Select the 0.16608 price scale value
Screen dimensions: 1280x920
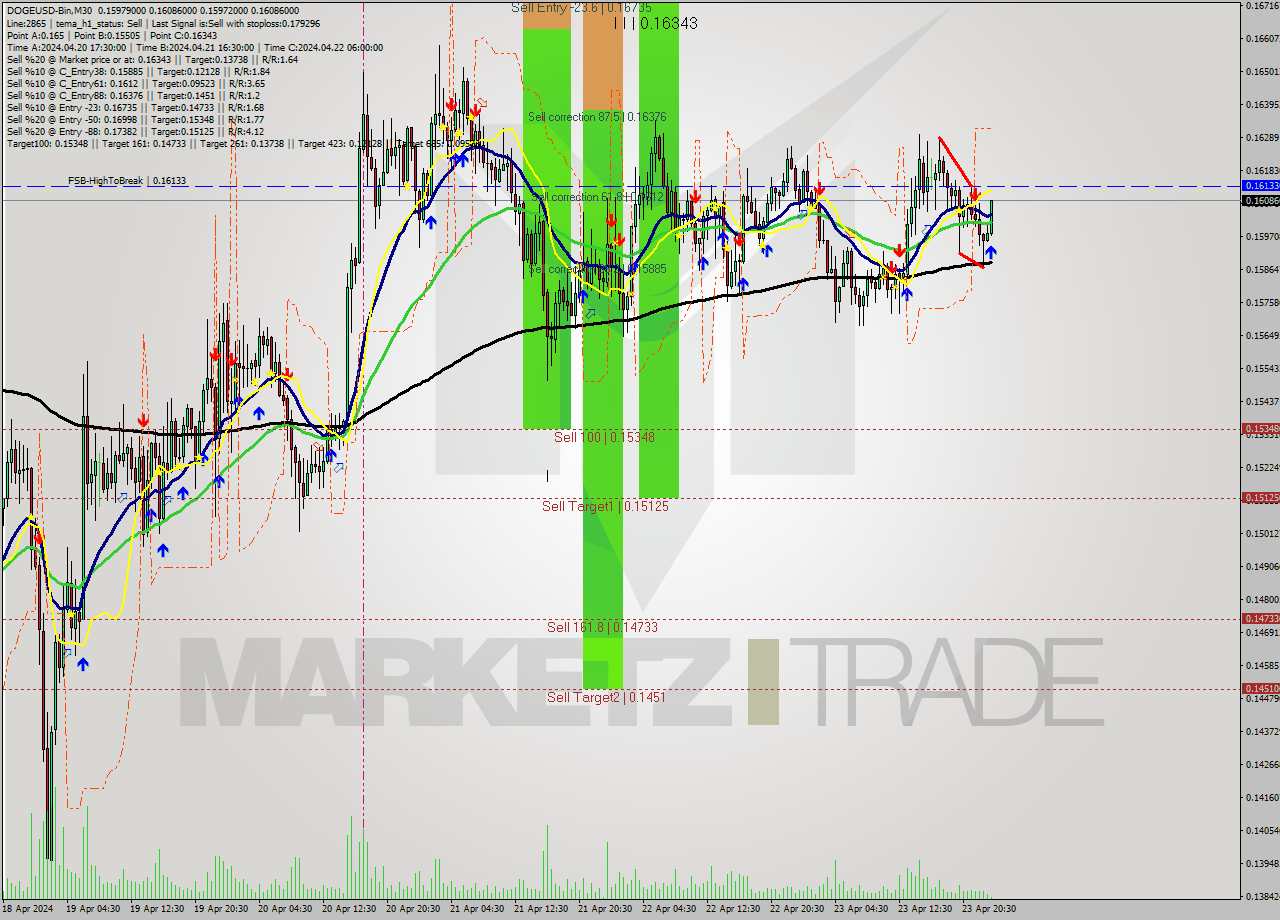(x=1261, y=39)
